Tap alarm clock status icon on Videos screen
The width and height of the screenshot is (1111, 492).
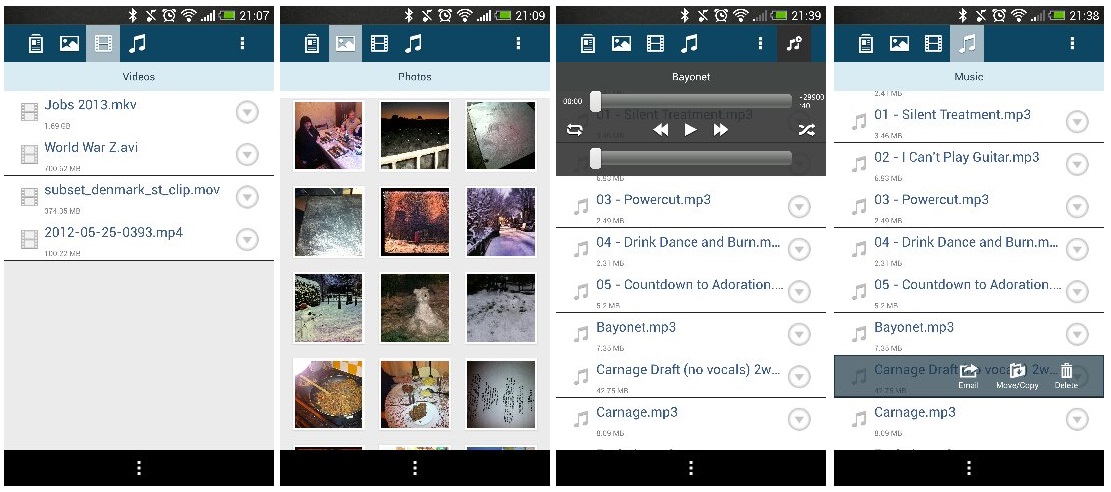[168, 15]
